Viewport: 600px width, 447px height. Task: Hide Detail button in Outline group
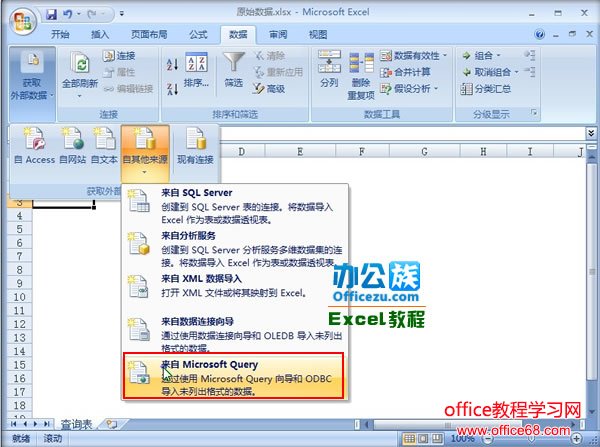pos(530,71)
